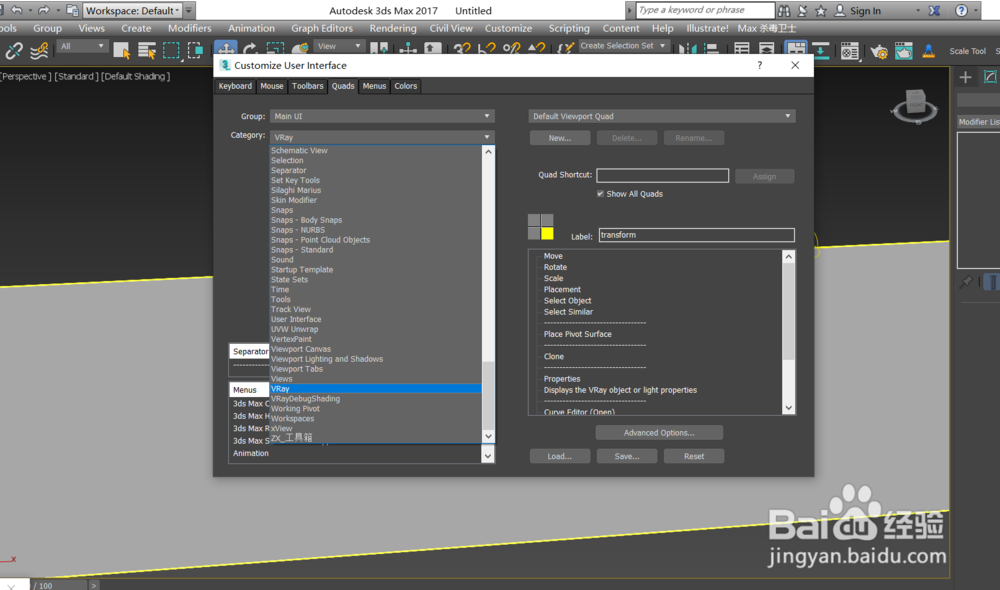The image size is (1000, 590).
Task: Click the Advanced Options... button
Action: click(x=659, y=432)
